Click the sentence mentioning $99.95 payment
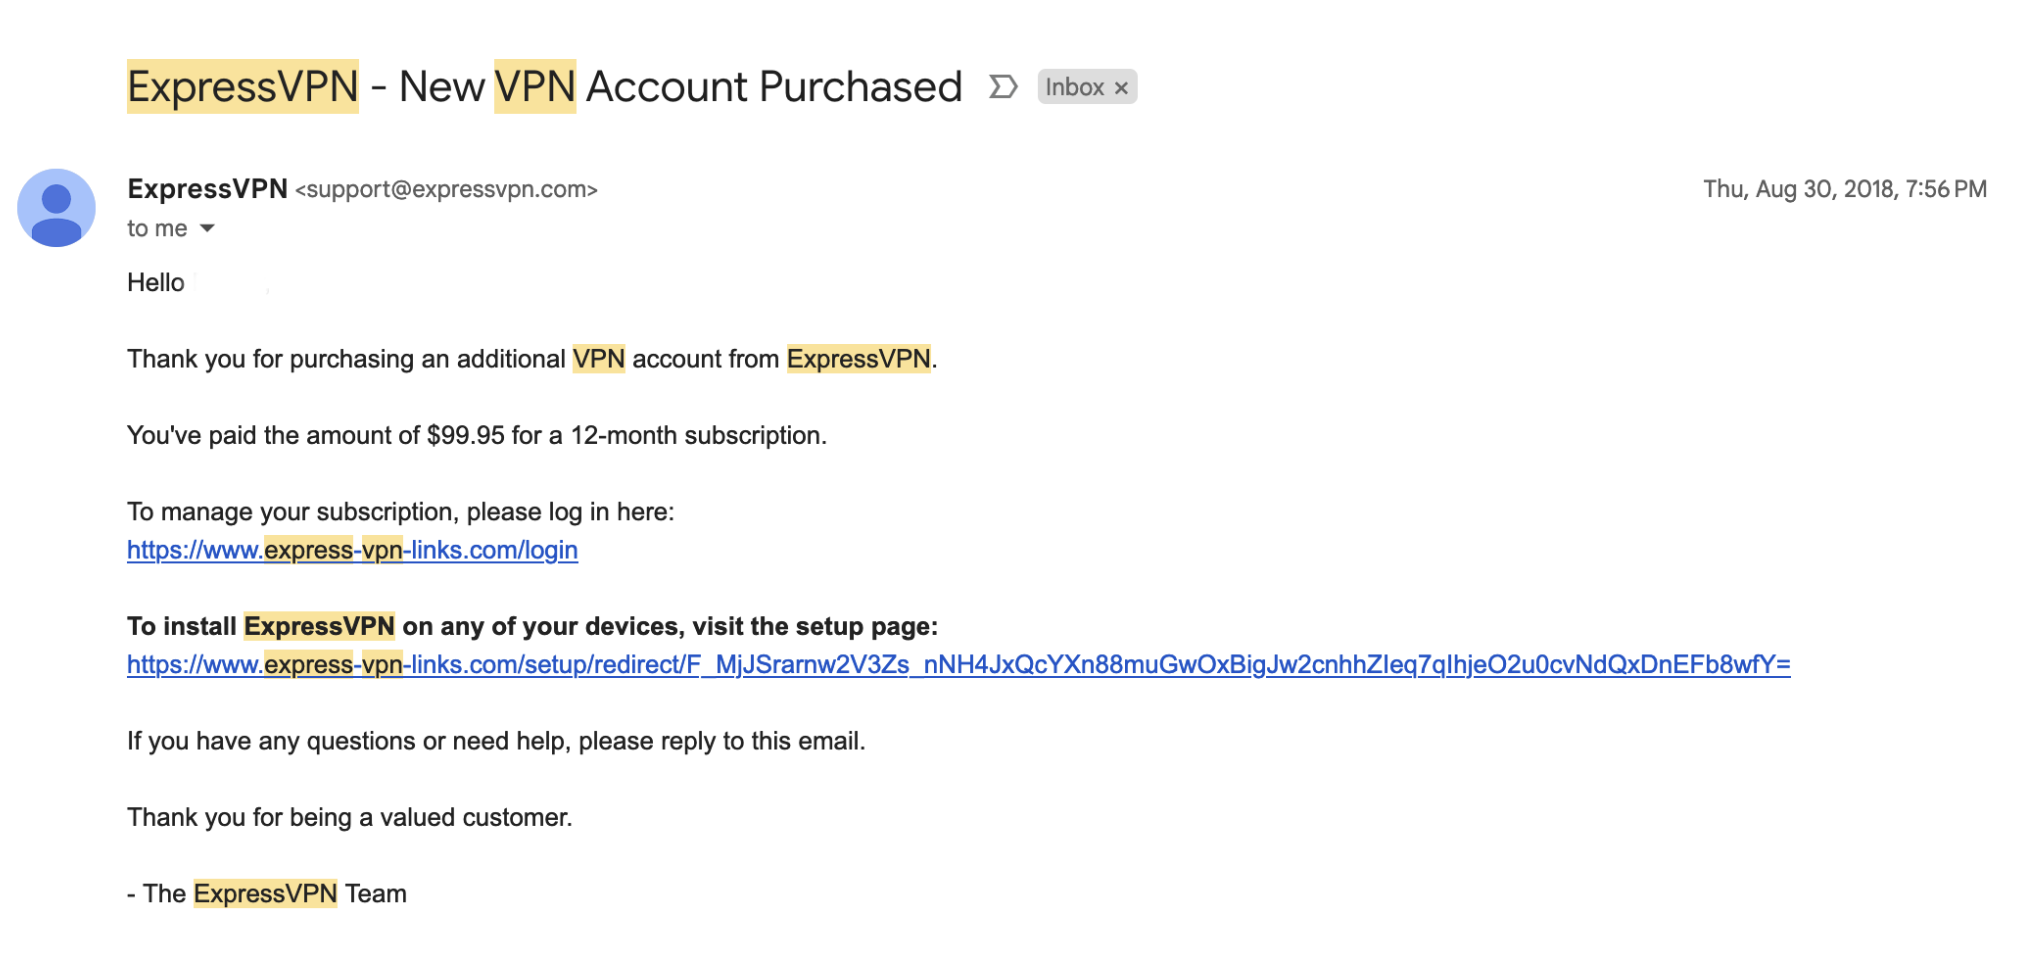The image size is (2018, 964). point(477,436)
